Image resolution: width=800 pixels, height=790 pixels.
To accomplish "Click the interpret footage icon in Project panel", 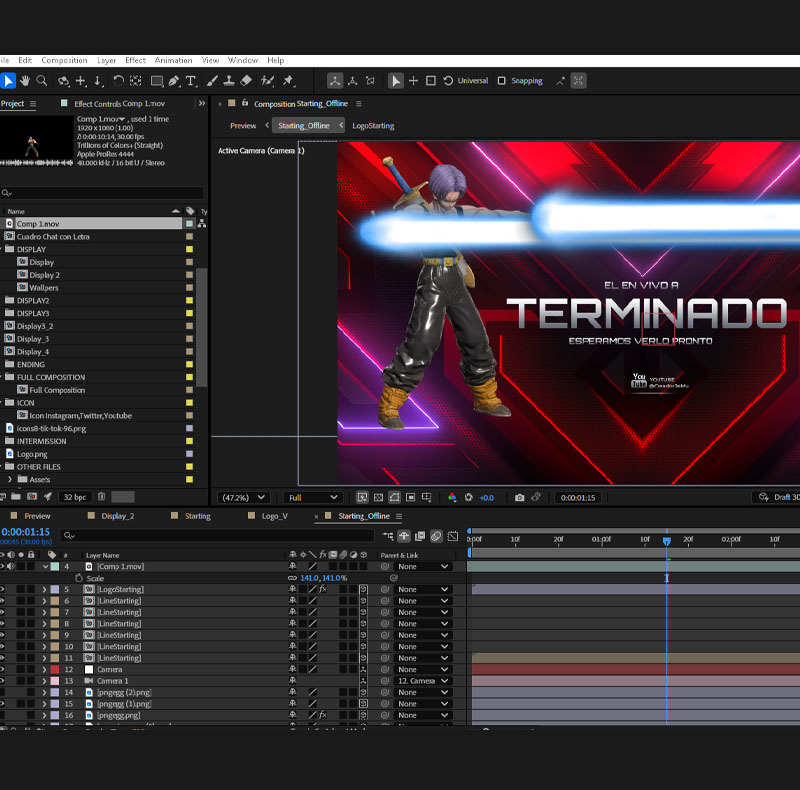I will coord(3,497).
